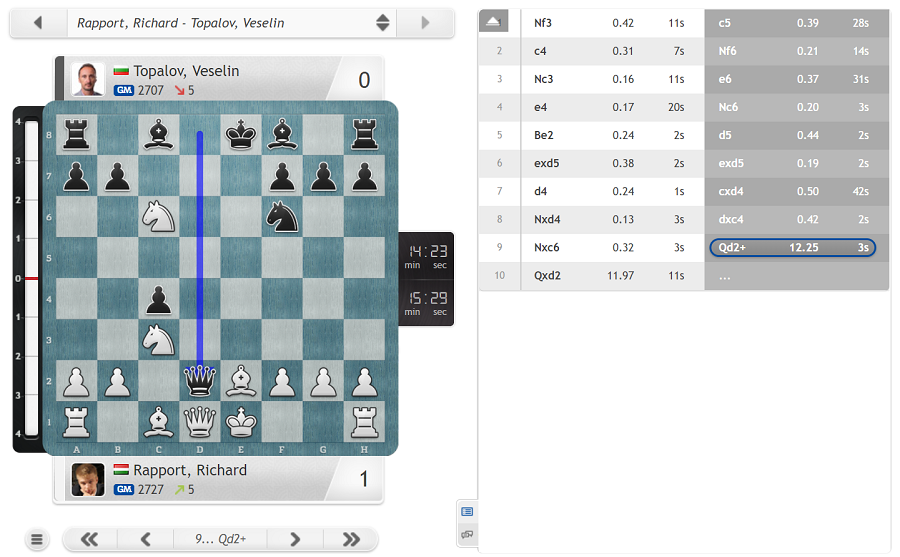This screenshot has width=900, height=557.
Task: Click the current move label 9... Qd2+
Action: 219,540
